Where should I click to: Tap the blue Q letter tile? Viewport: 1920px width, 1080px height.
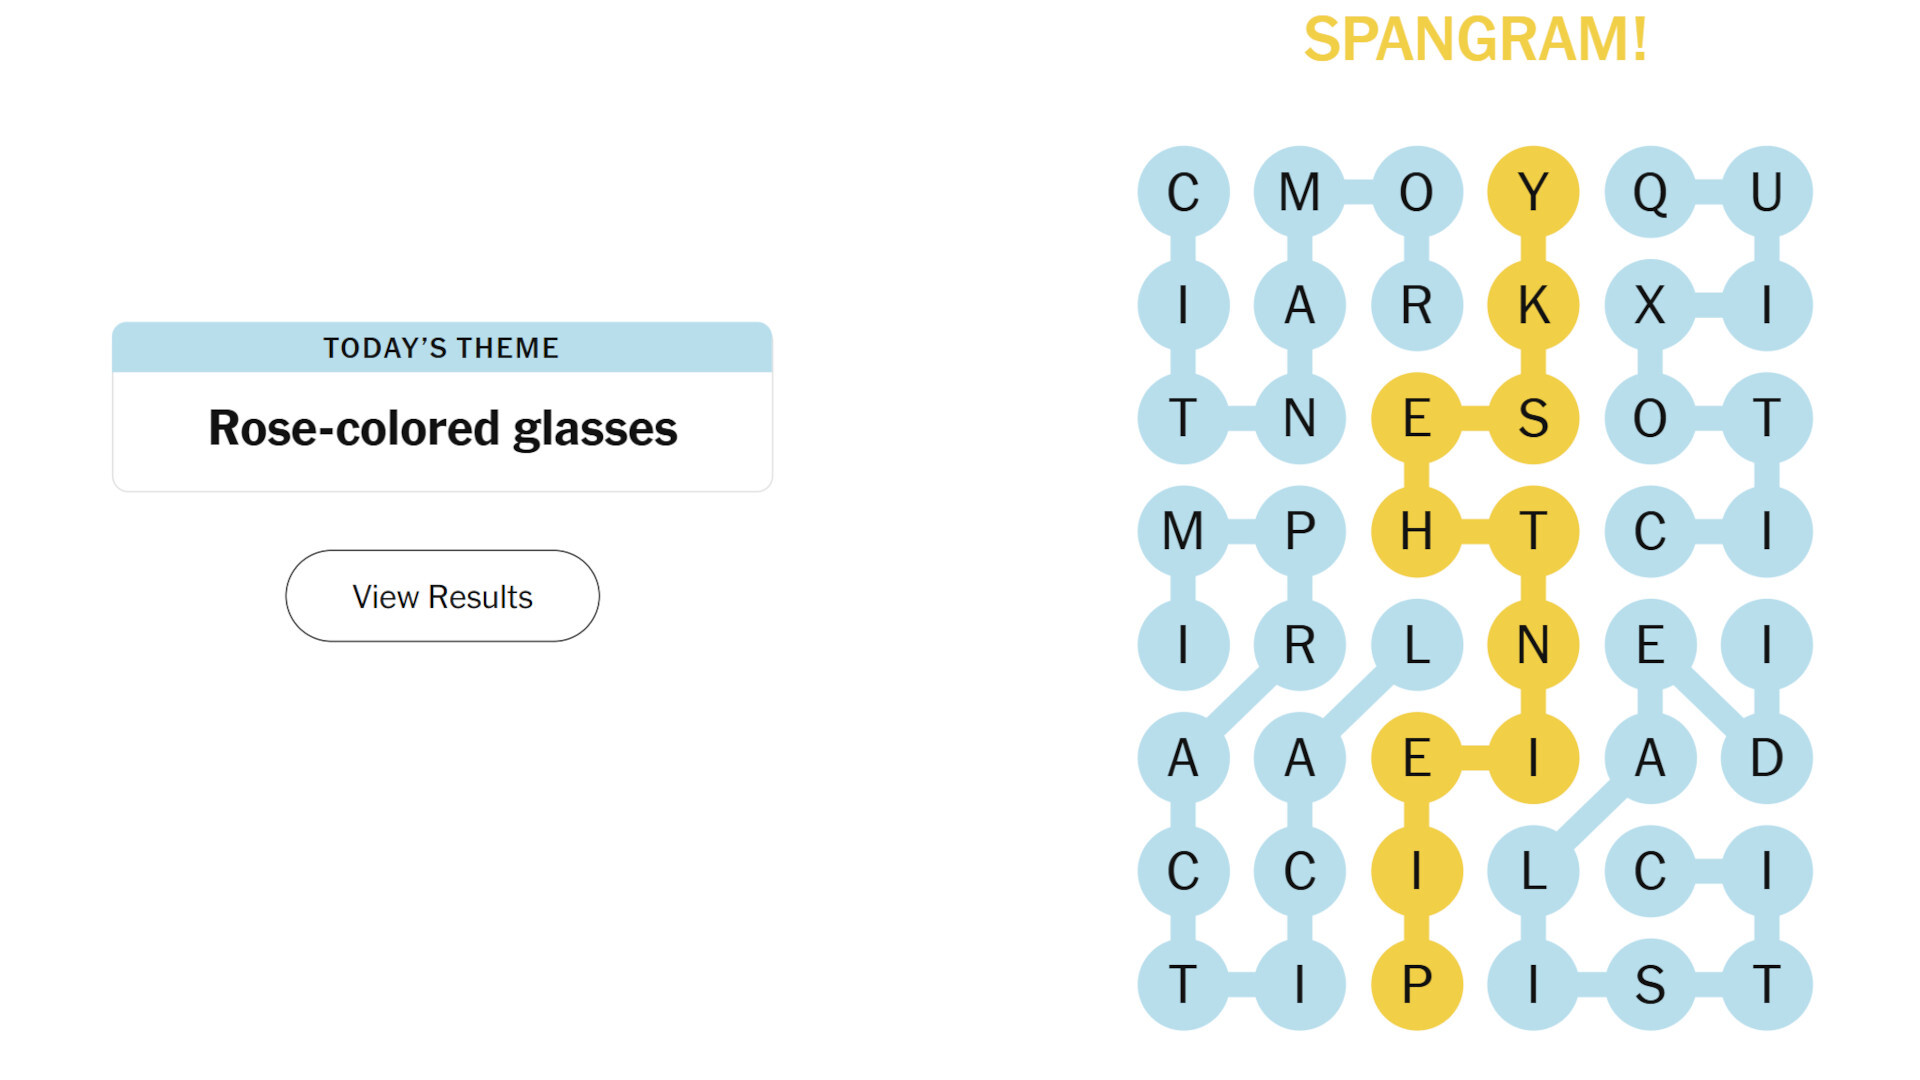(1650, 192)
